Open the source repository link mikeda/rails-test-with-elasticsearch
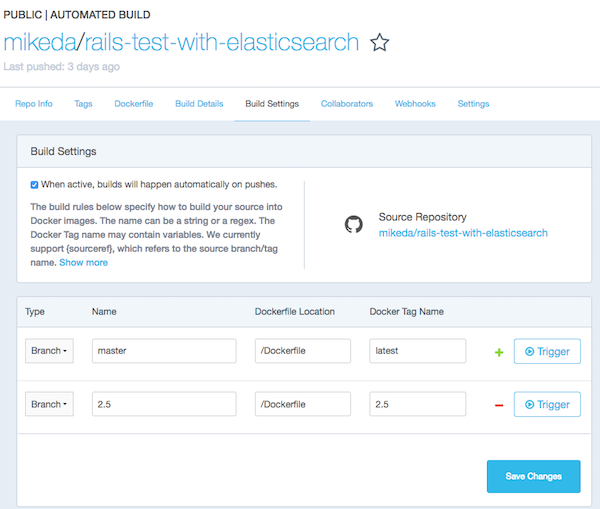 point(463,233)
